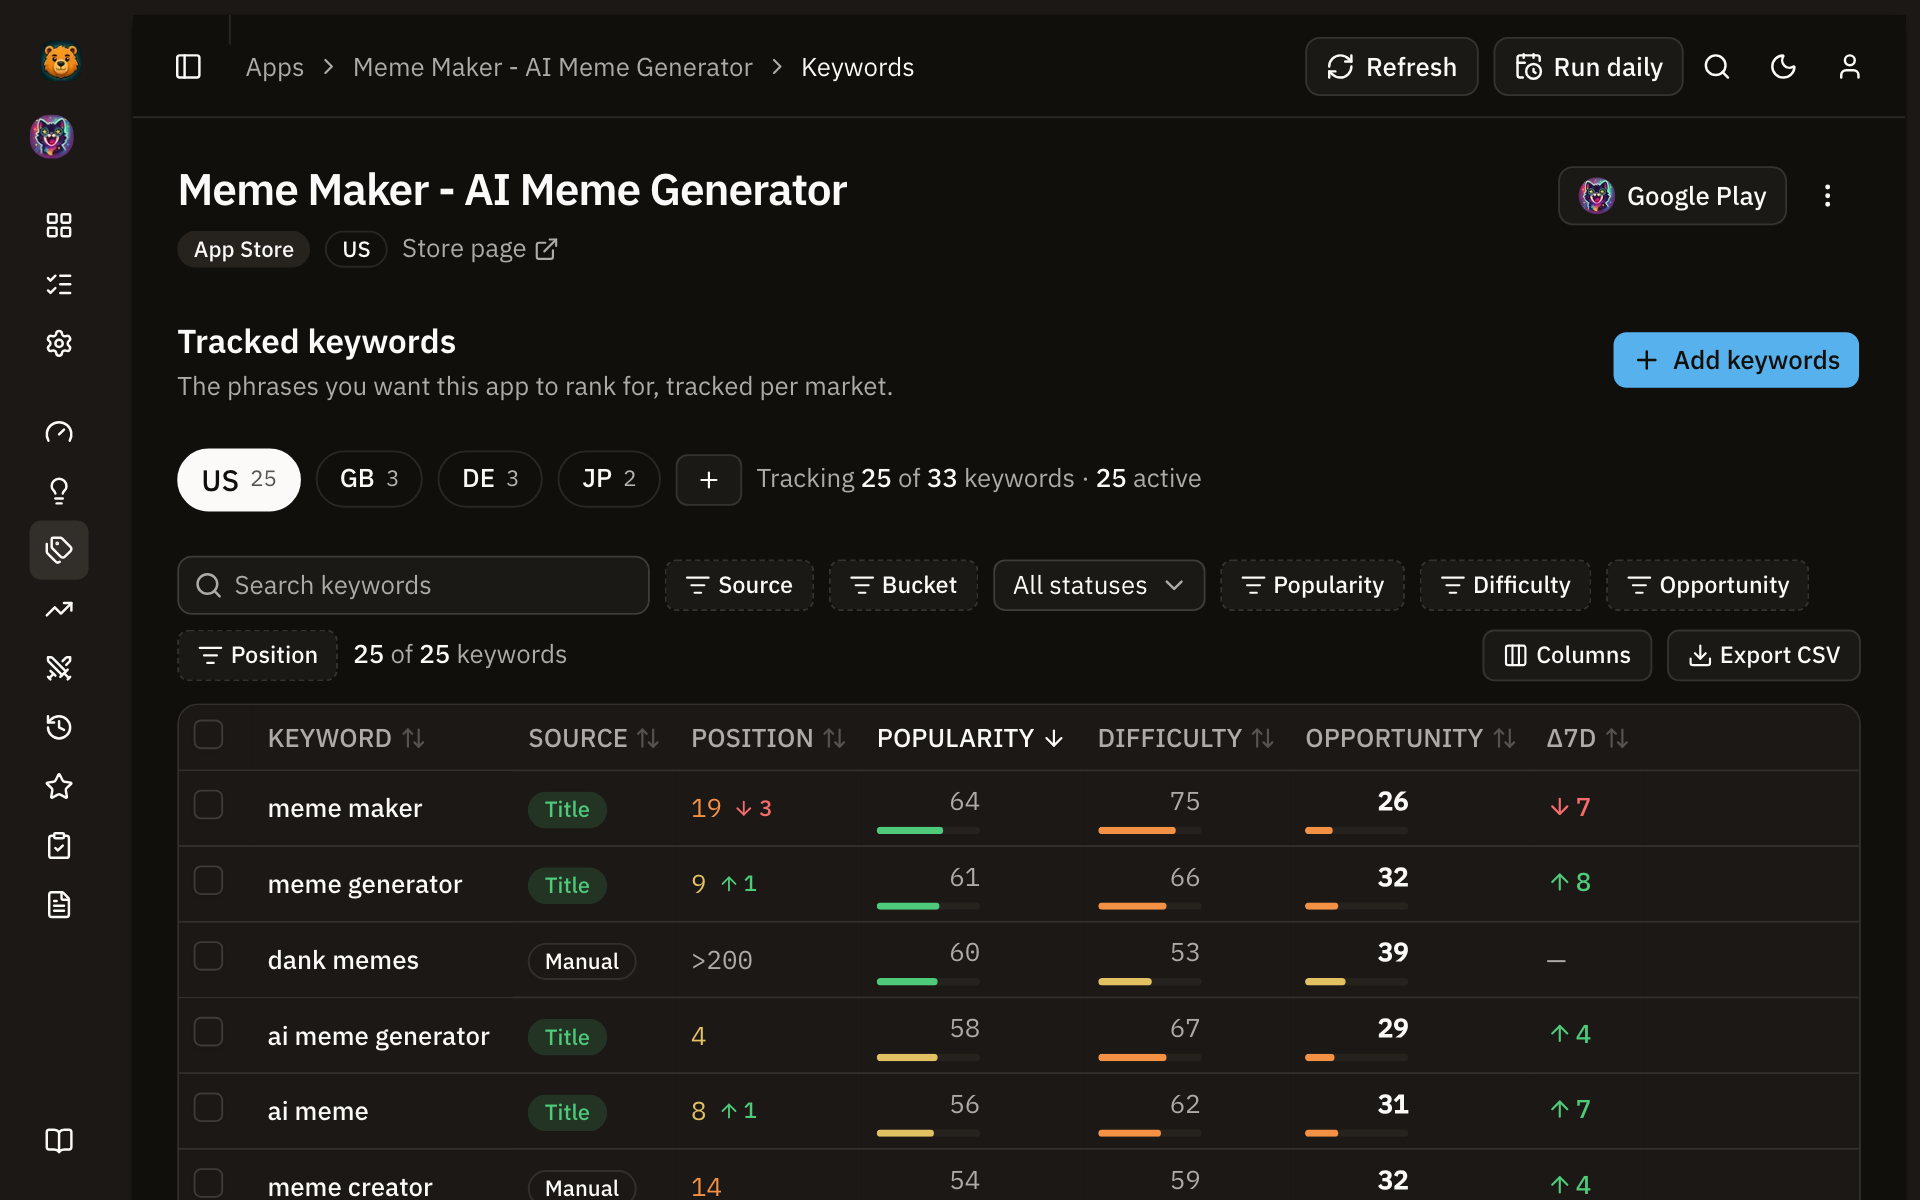This screenshot has width=1920, height=1200.
Task: Open the Source filter
Action: (739, 585)
